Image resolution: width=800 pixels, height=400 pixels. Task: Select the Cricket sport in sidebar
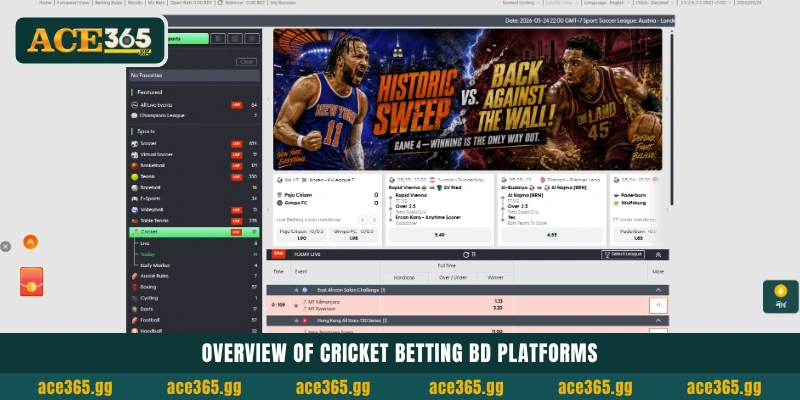click(x=194, y=232)
